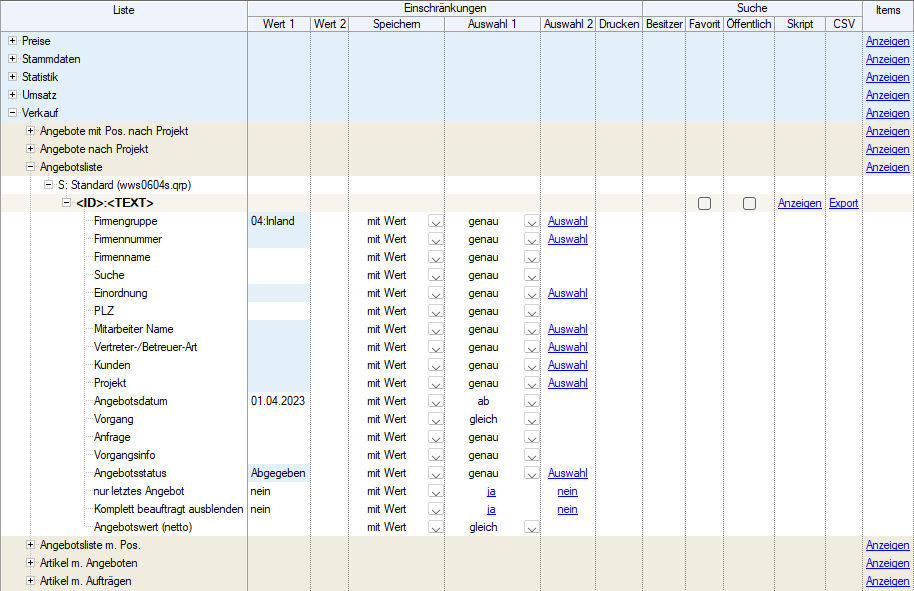This screenshot has height=591, width=914.
Task: Click the Angebotsdatum value 01.04.2023
Action: pos(279,401)
